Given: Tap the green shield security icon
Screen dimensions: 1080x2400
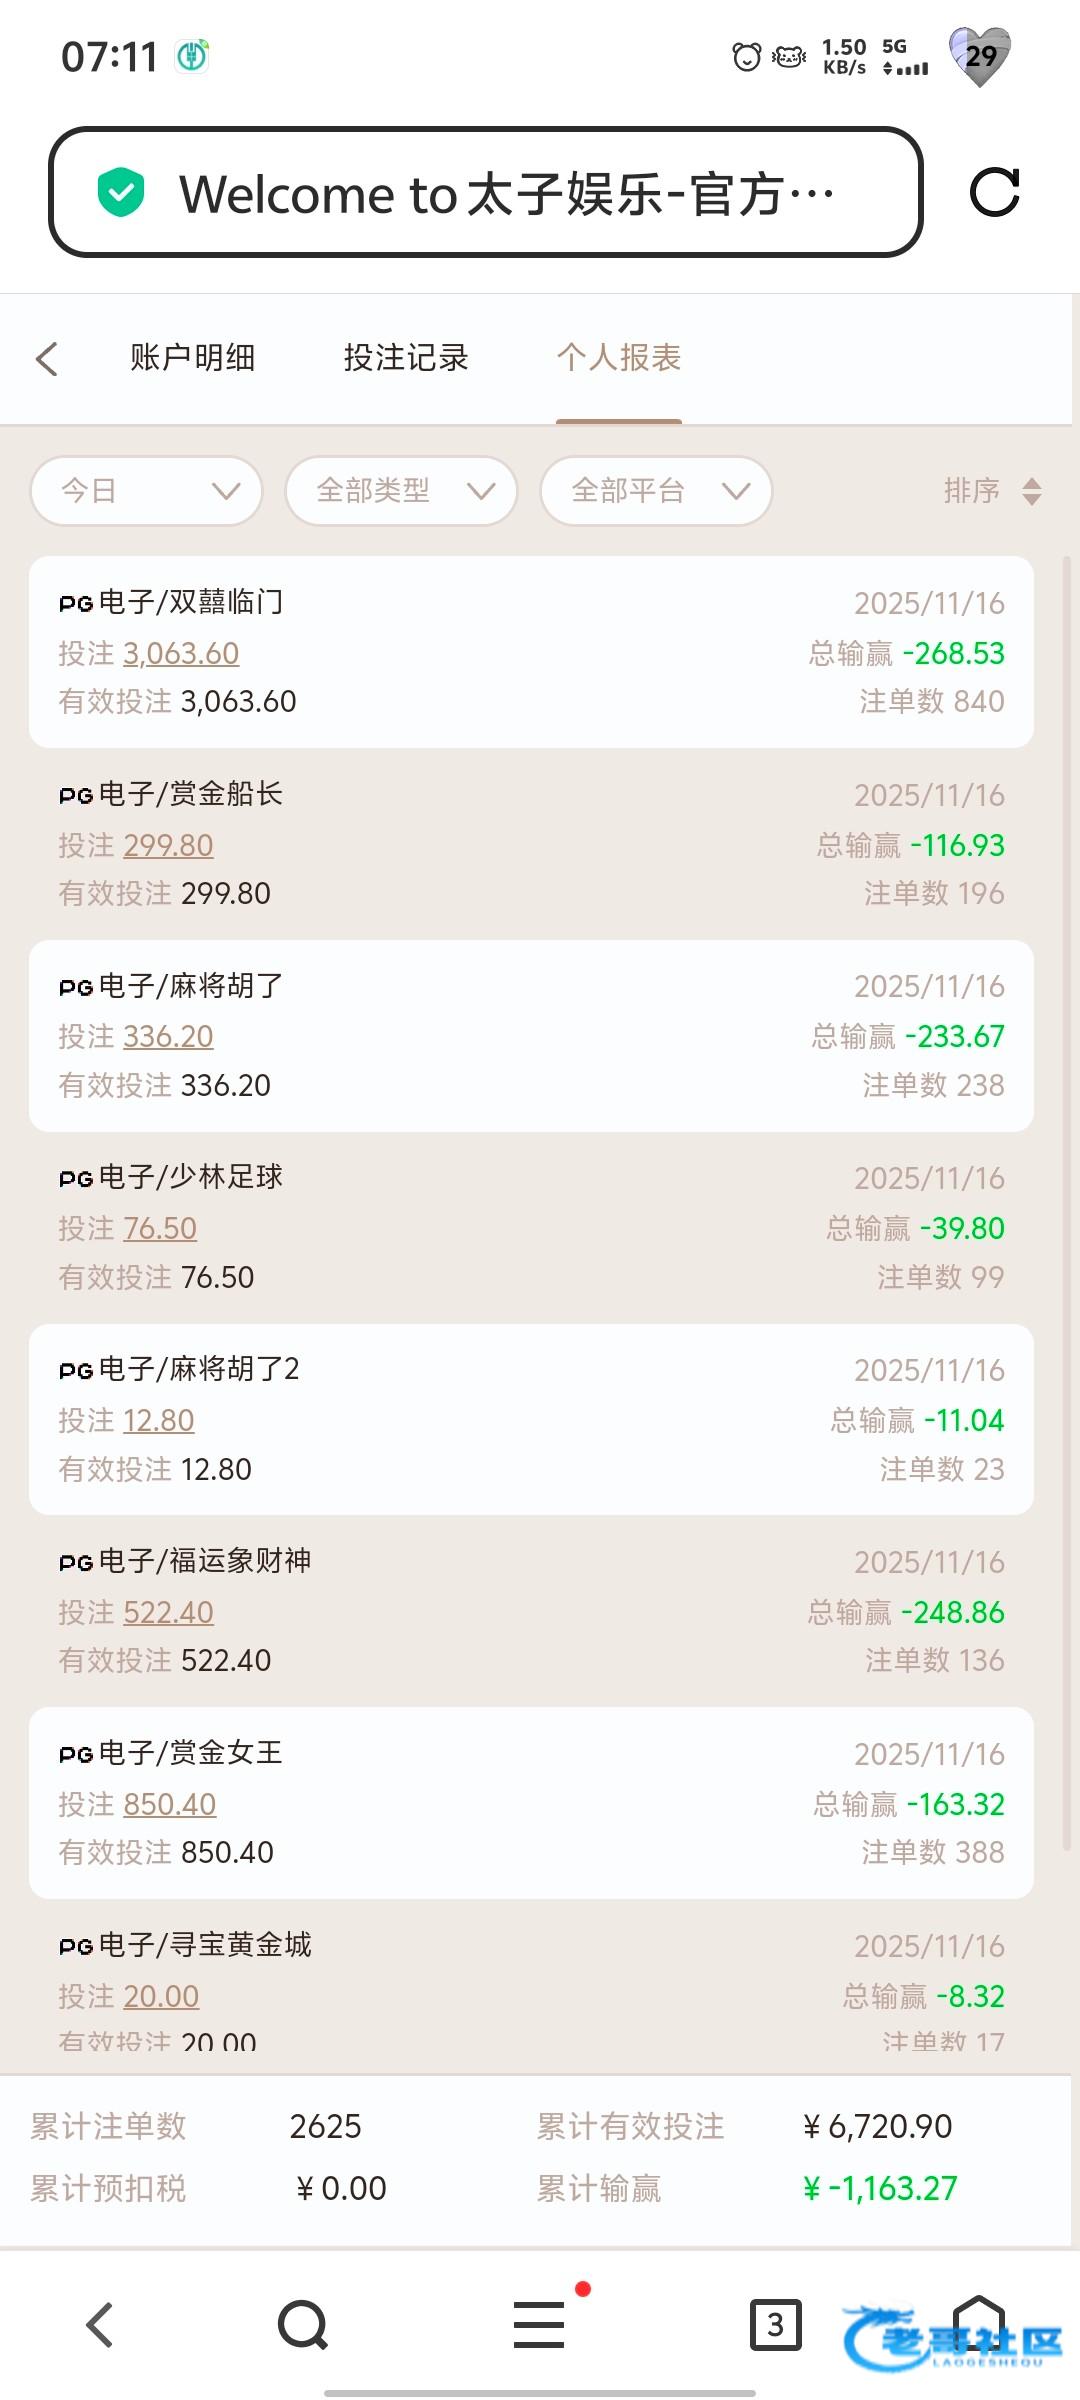Looking at the screenshot, I should (x=121, y=192).
